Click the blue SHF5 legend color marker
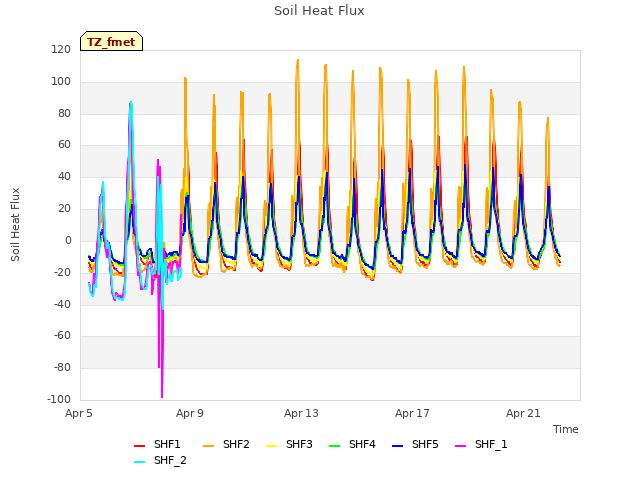Screen dimensions: 640x480 coord(398,446)
